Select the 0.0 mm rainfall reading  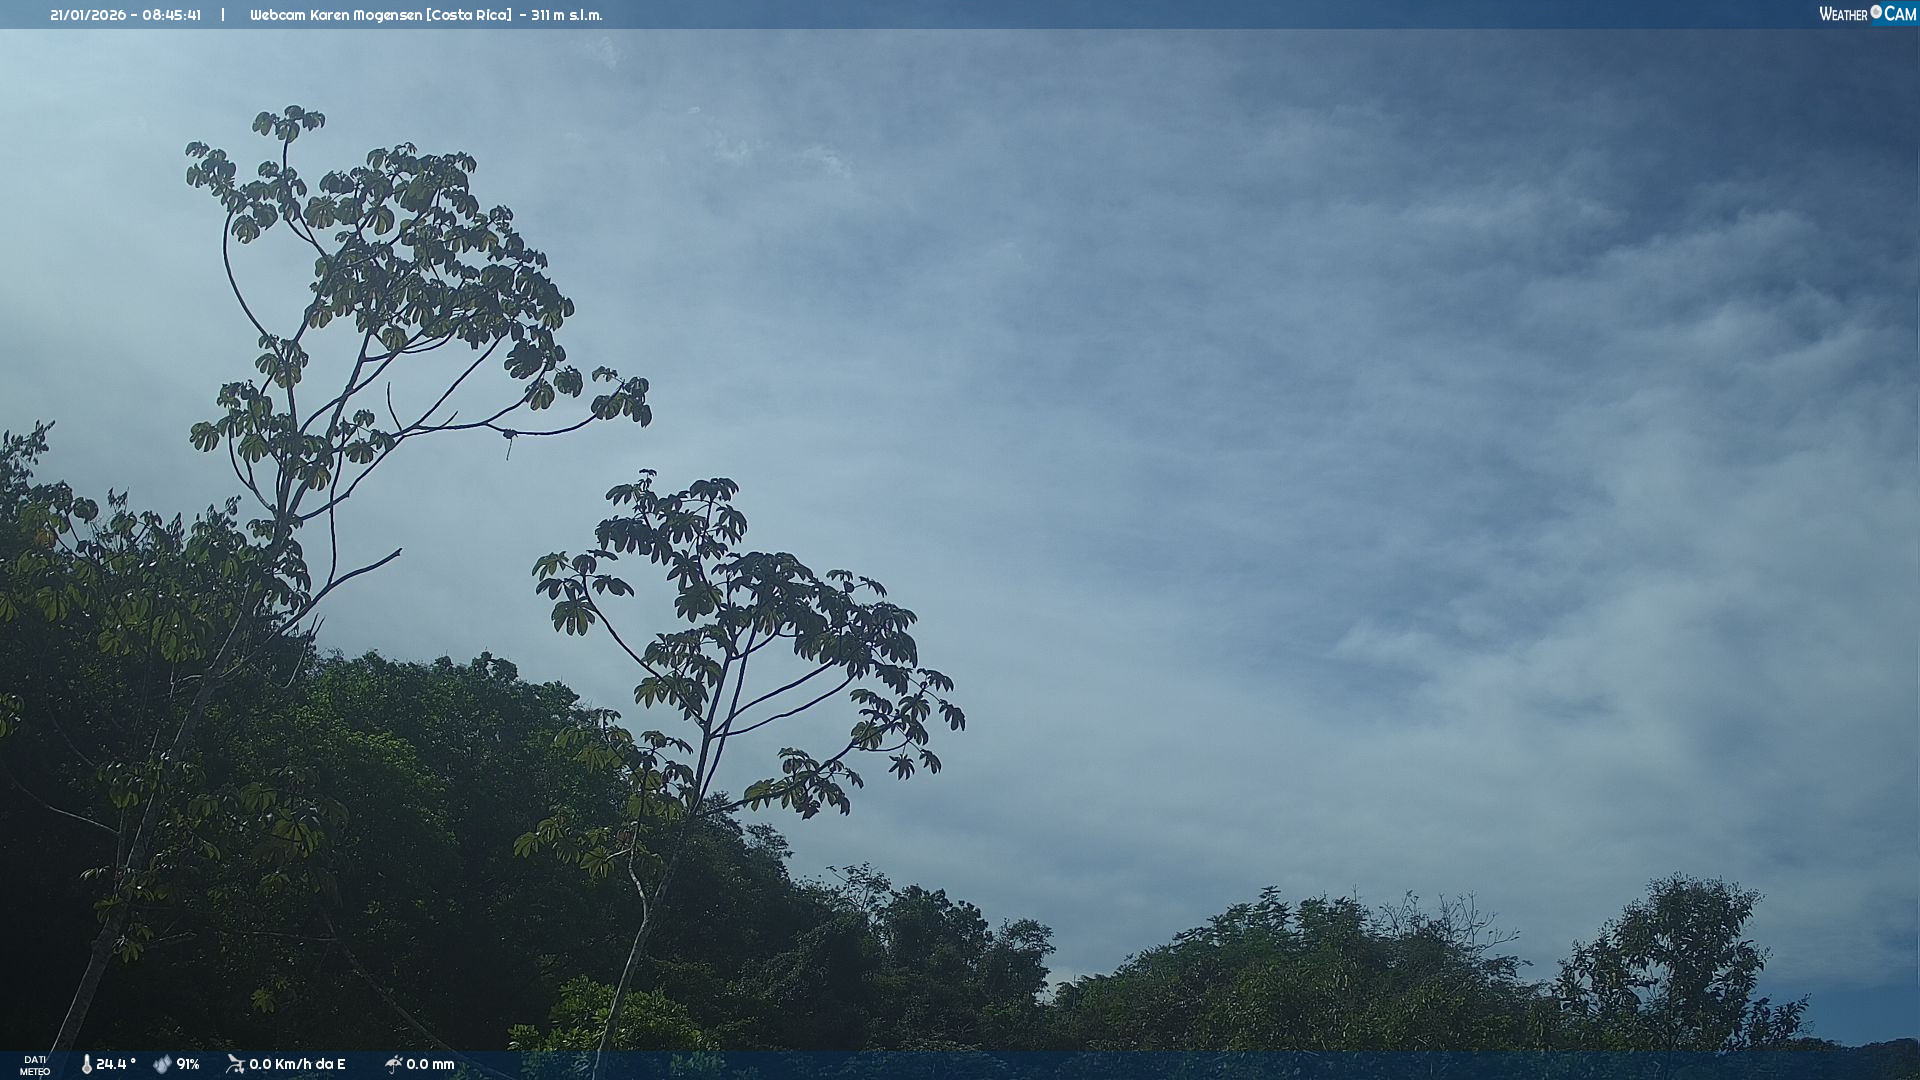430,1065
